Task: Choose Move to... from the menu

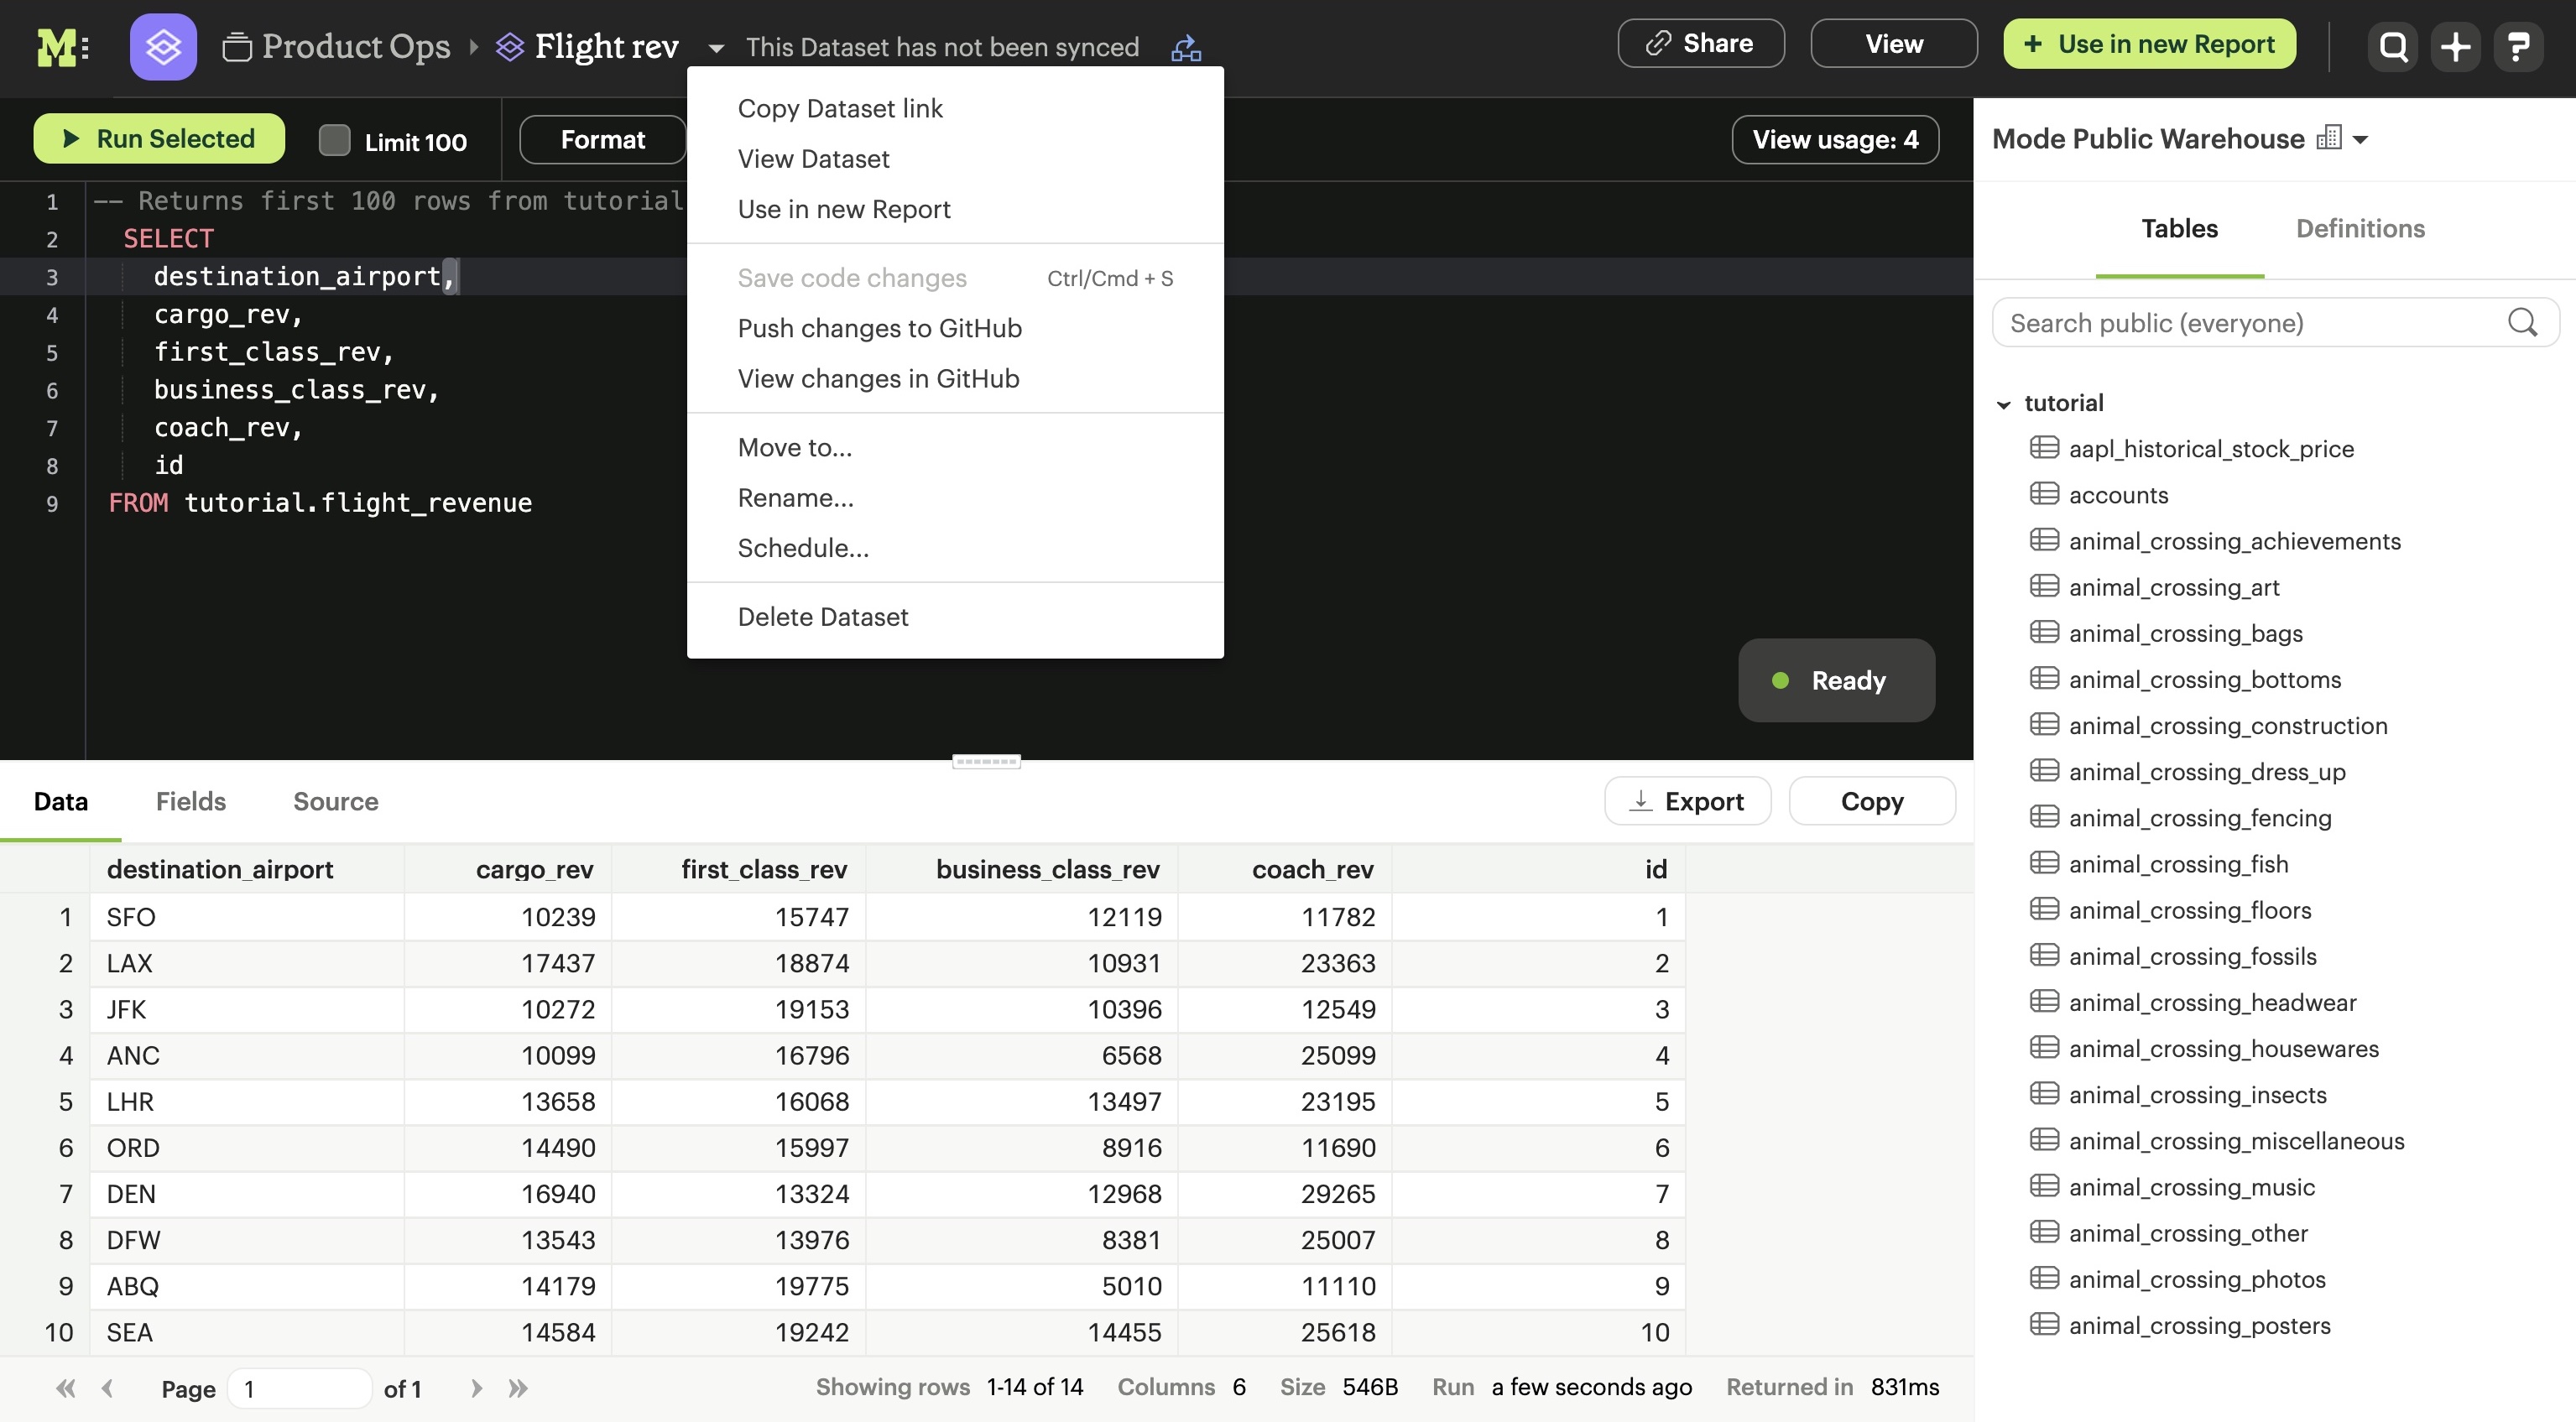Action: pyautogui.click(x=795, y=447)
